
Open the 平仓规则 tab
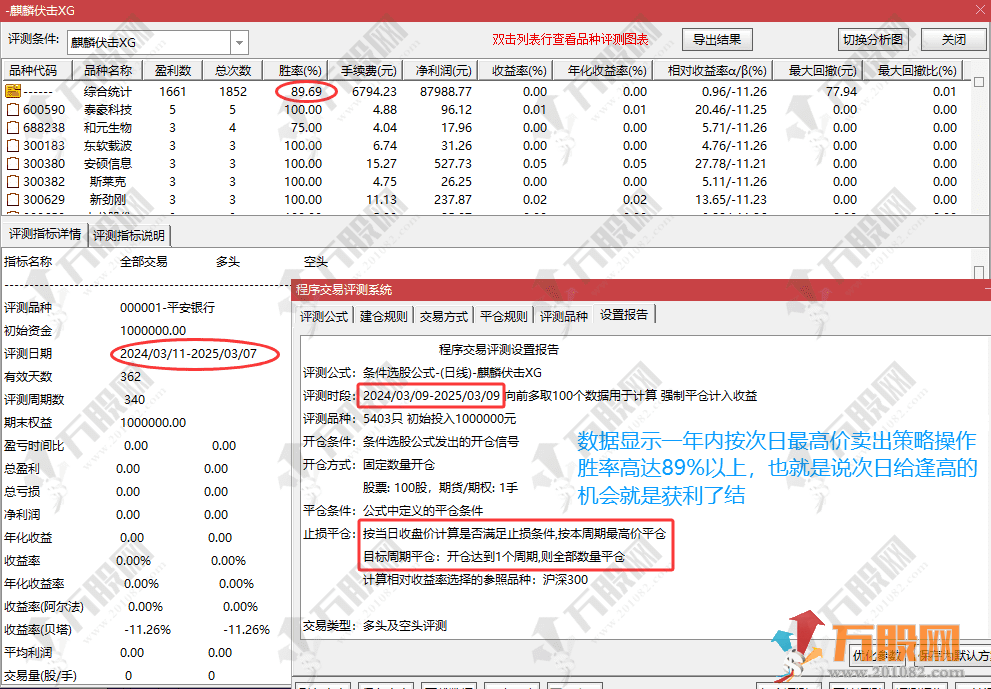coord(502,316)
